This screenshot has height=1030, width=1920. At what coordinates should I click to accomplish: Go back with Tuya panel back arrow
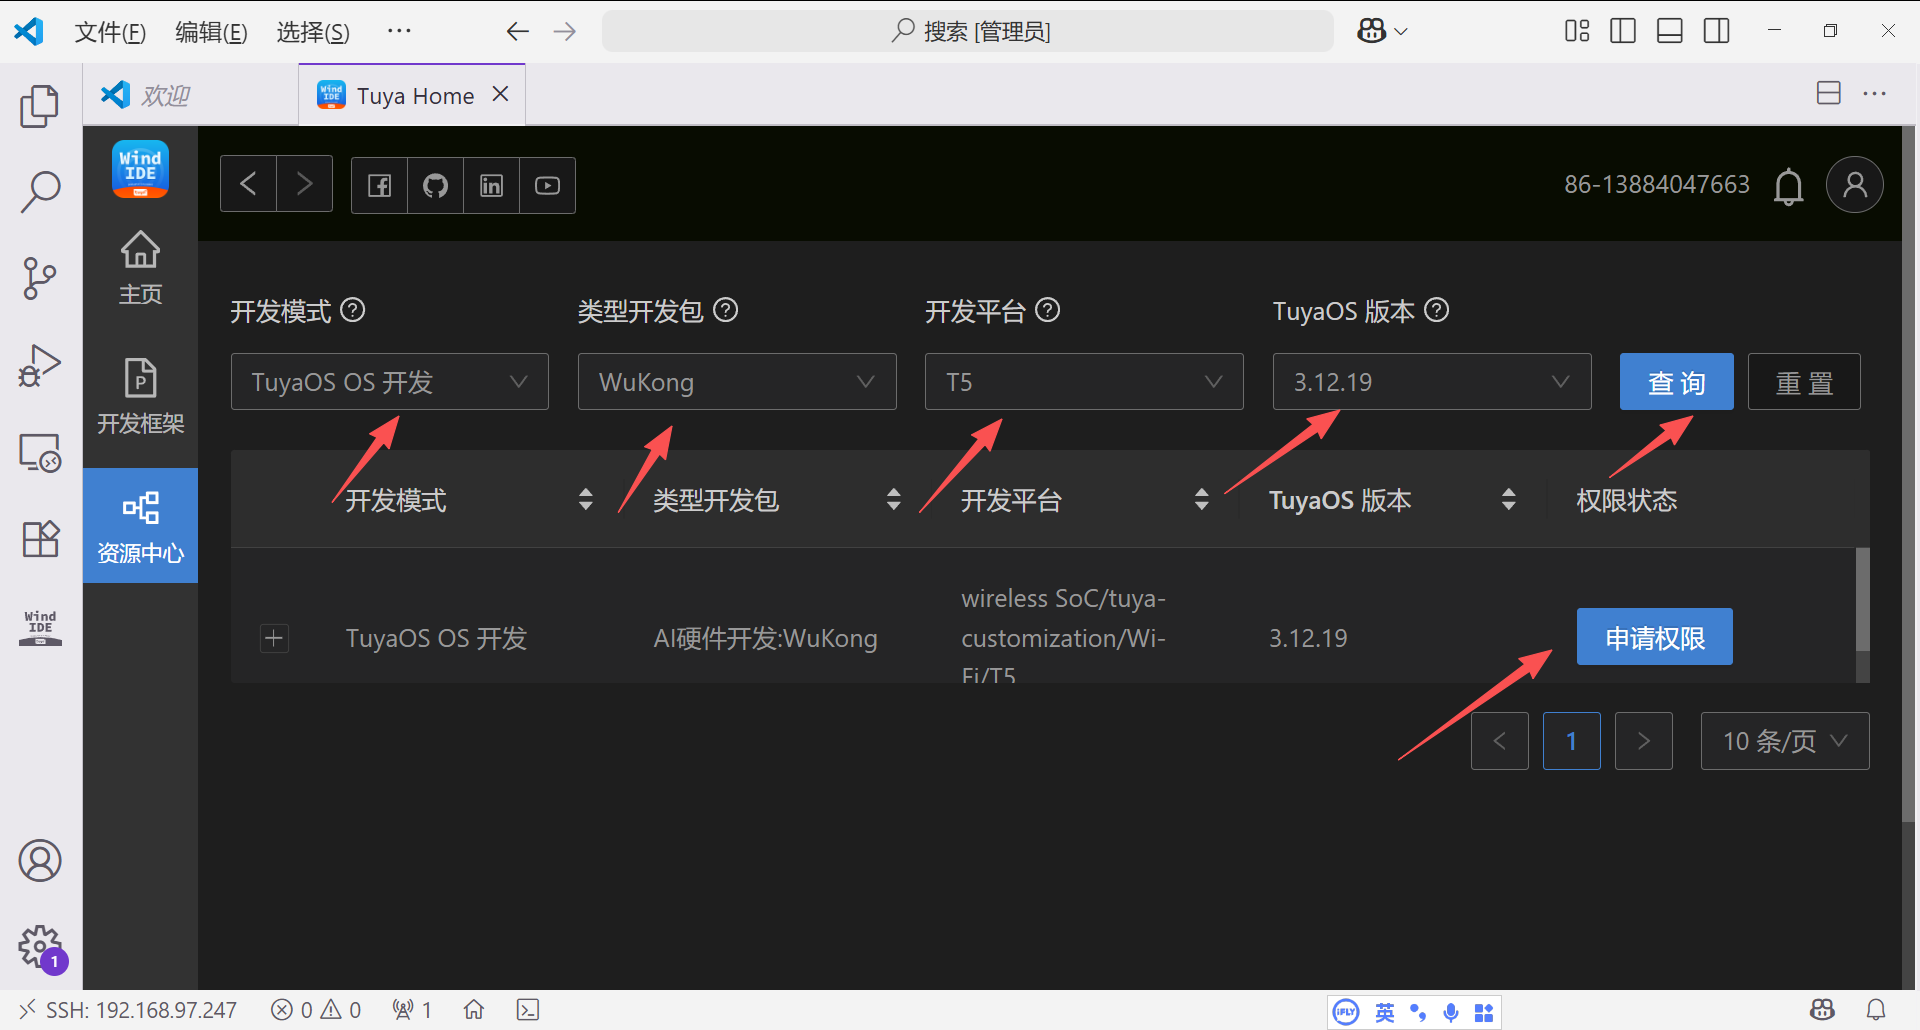point(248,185)
